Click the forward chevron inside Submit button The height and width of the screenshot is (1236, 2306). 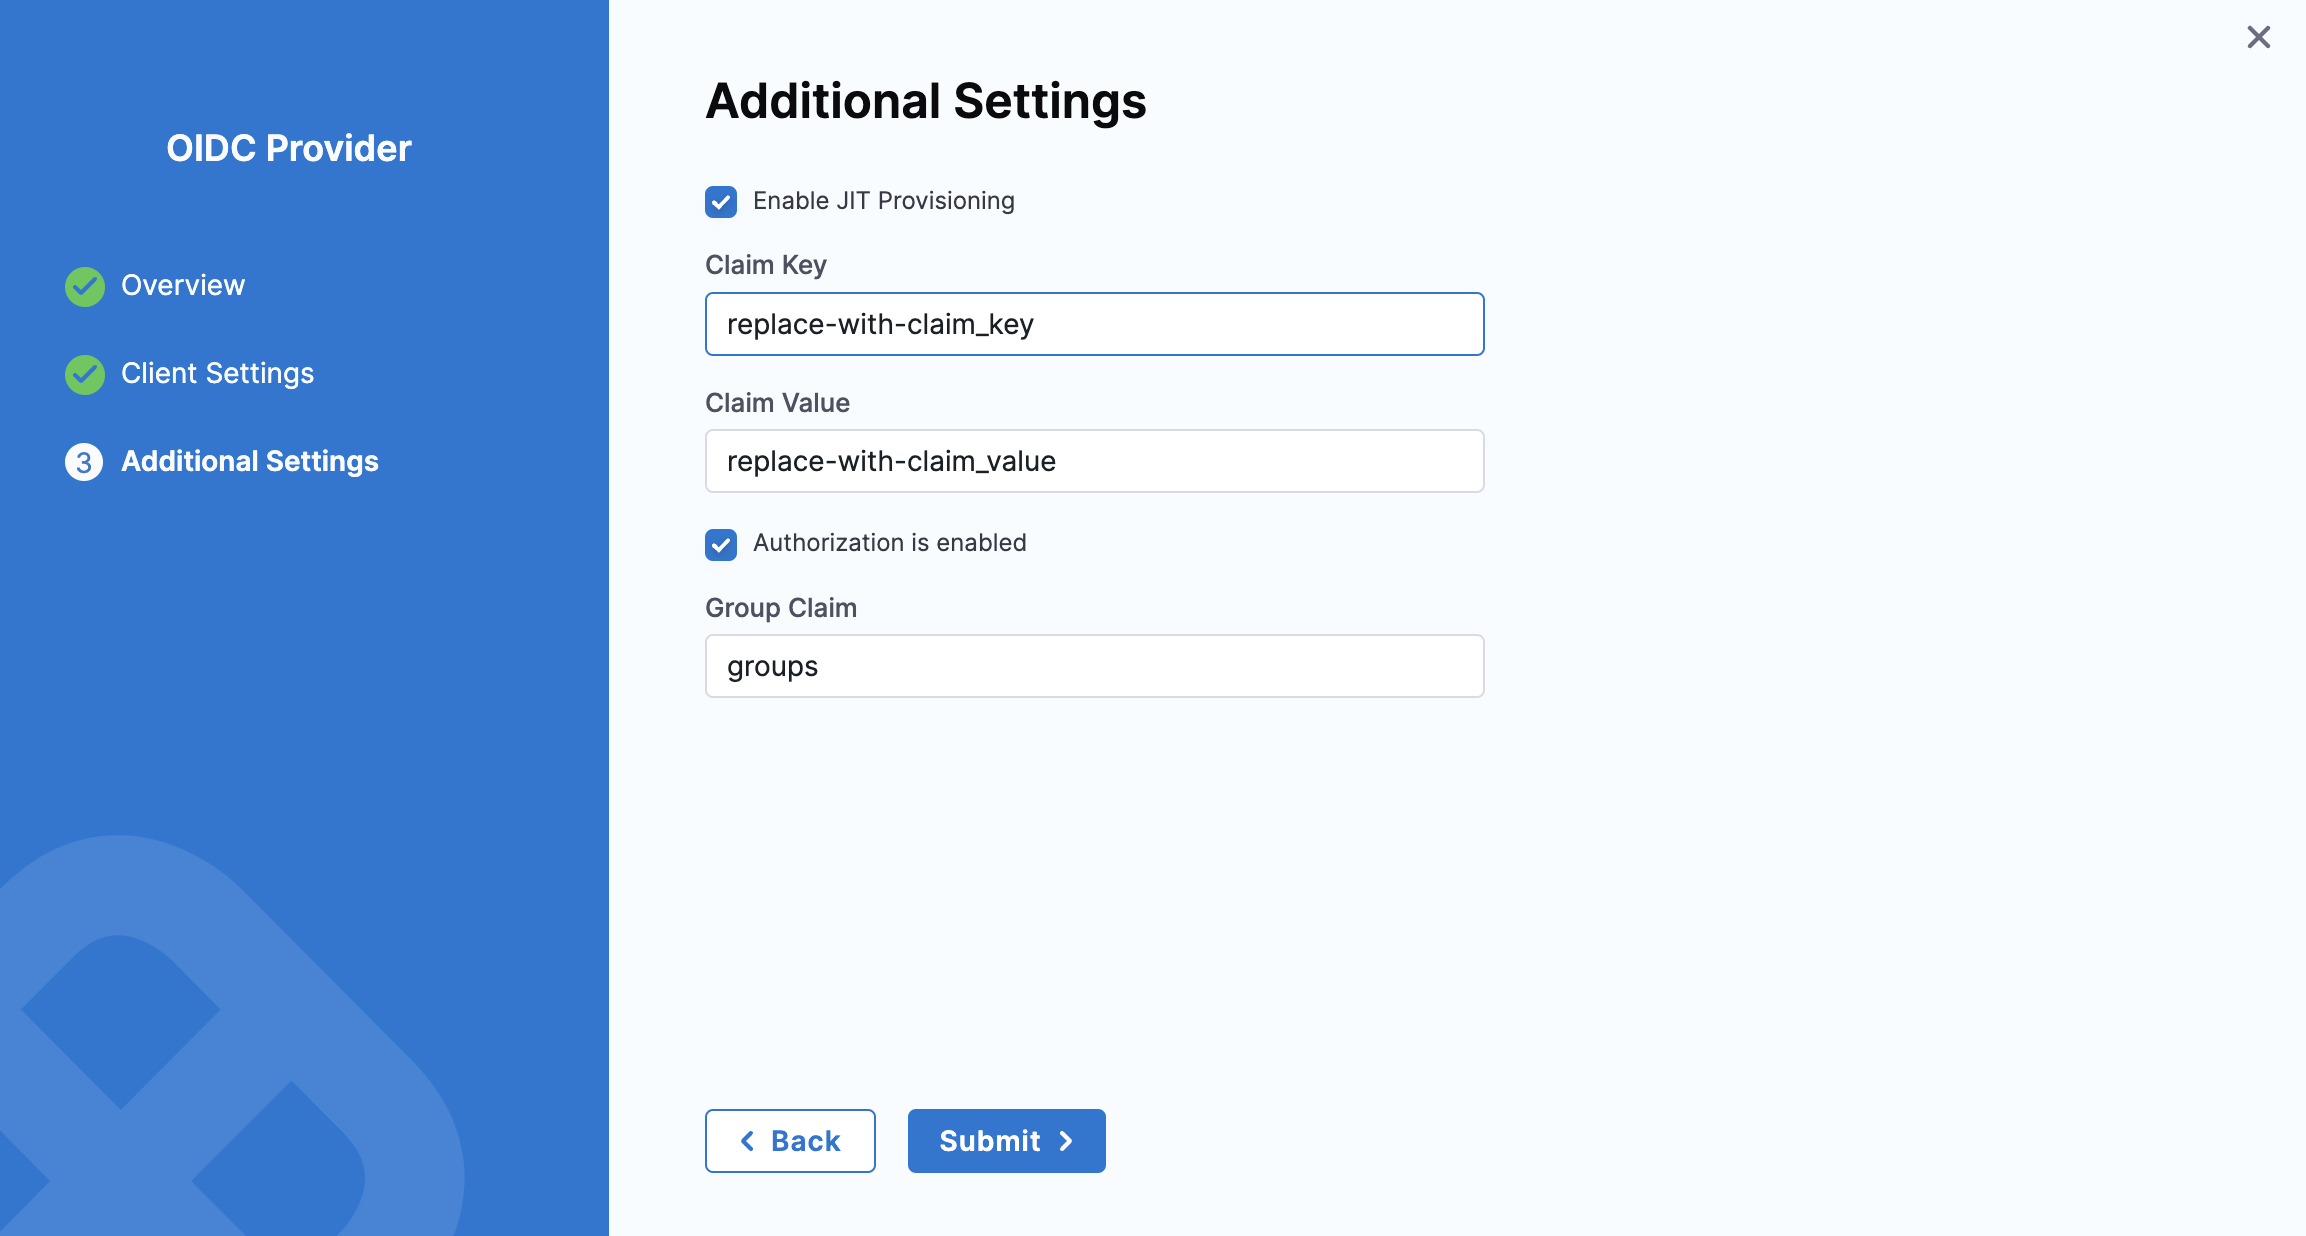[1066, 1141]
